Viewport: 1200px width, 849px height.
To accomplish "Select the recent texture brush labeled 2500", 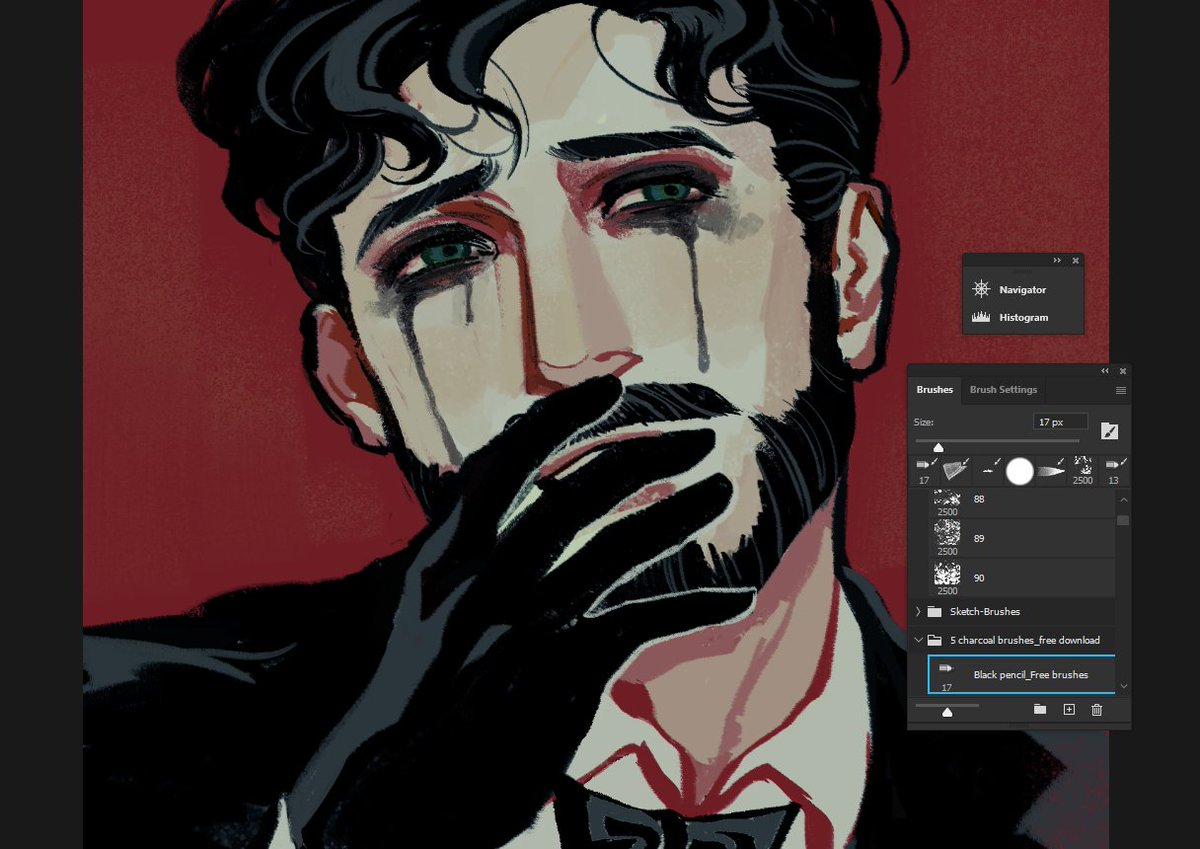I will point(1083,470).
